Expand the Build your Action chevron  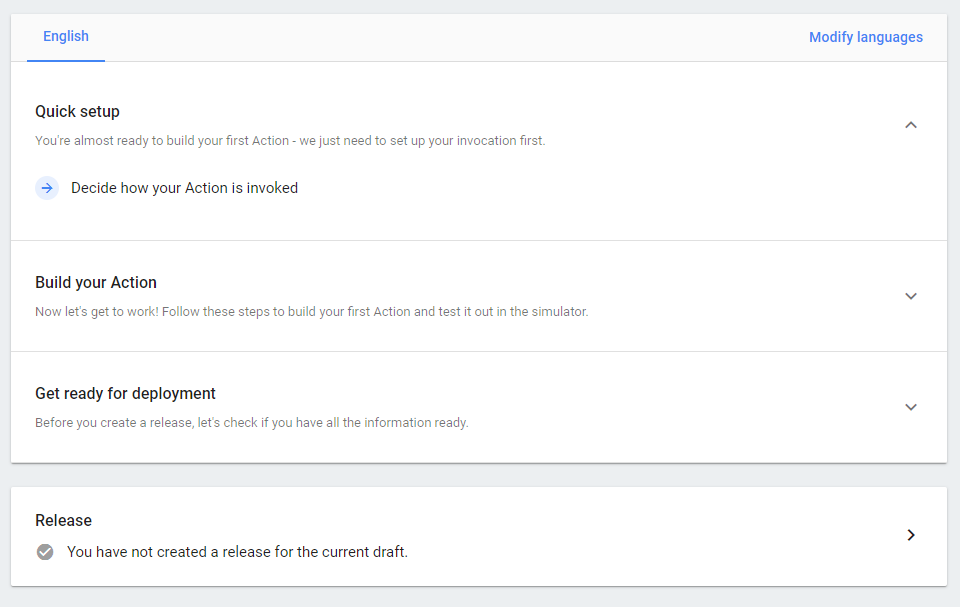tap(911, 296)
